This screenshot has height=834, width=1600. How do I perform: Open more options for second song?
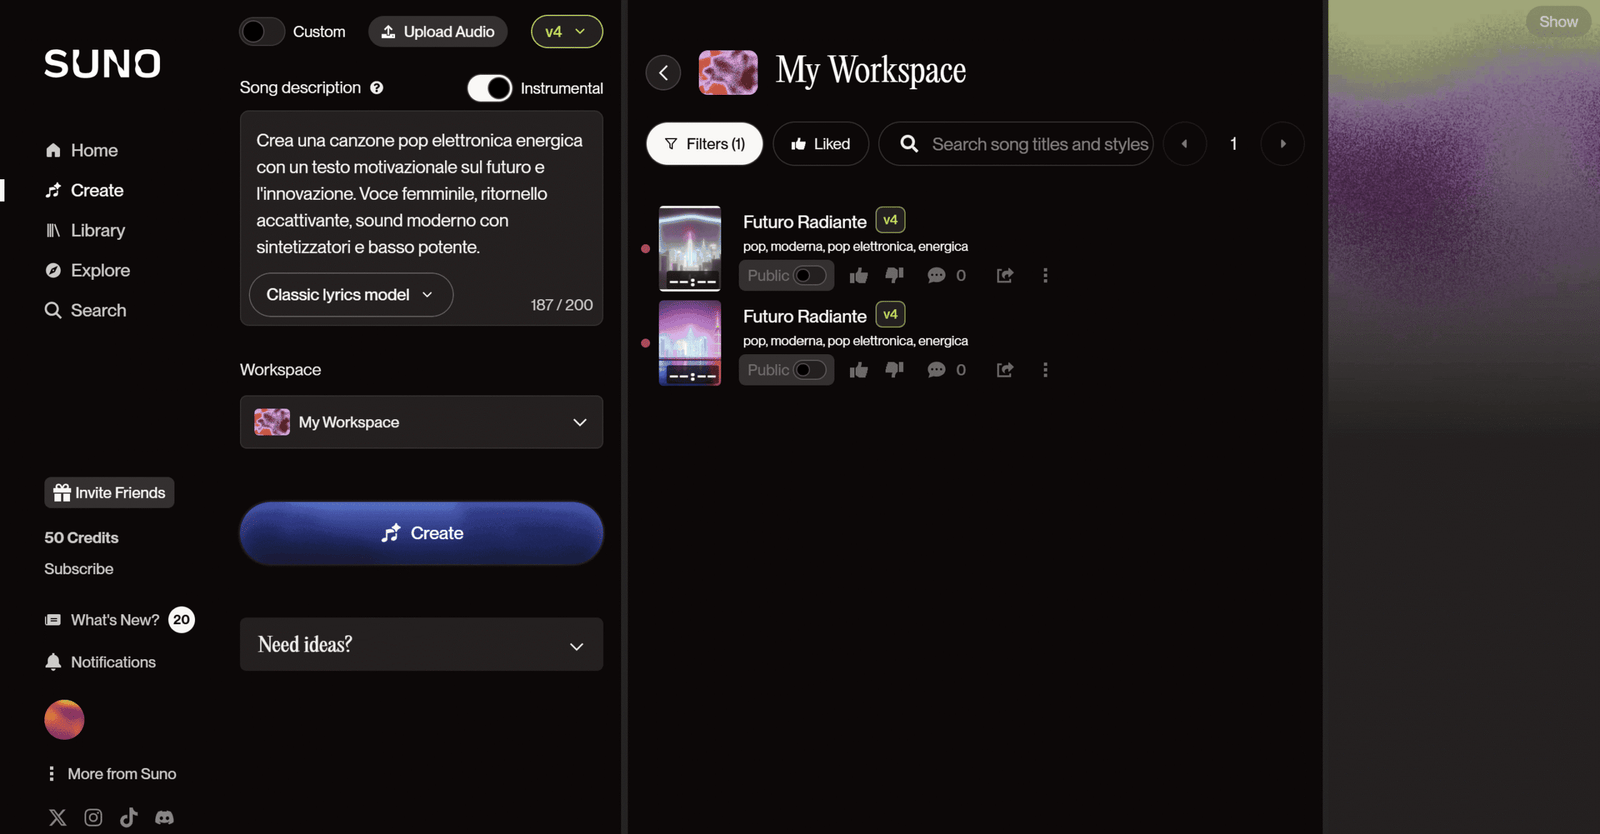[x=1045, y=370]
